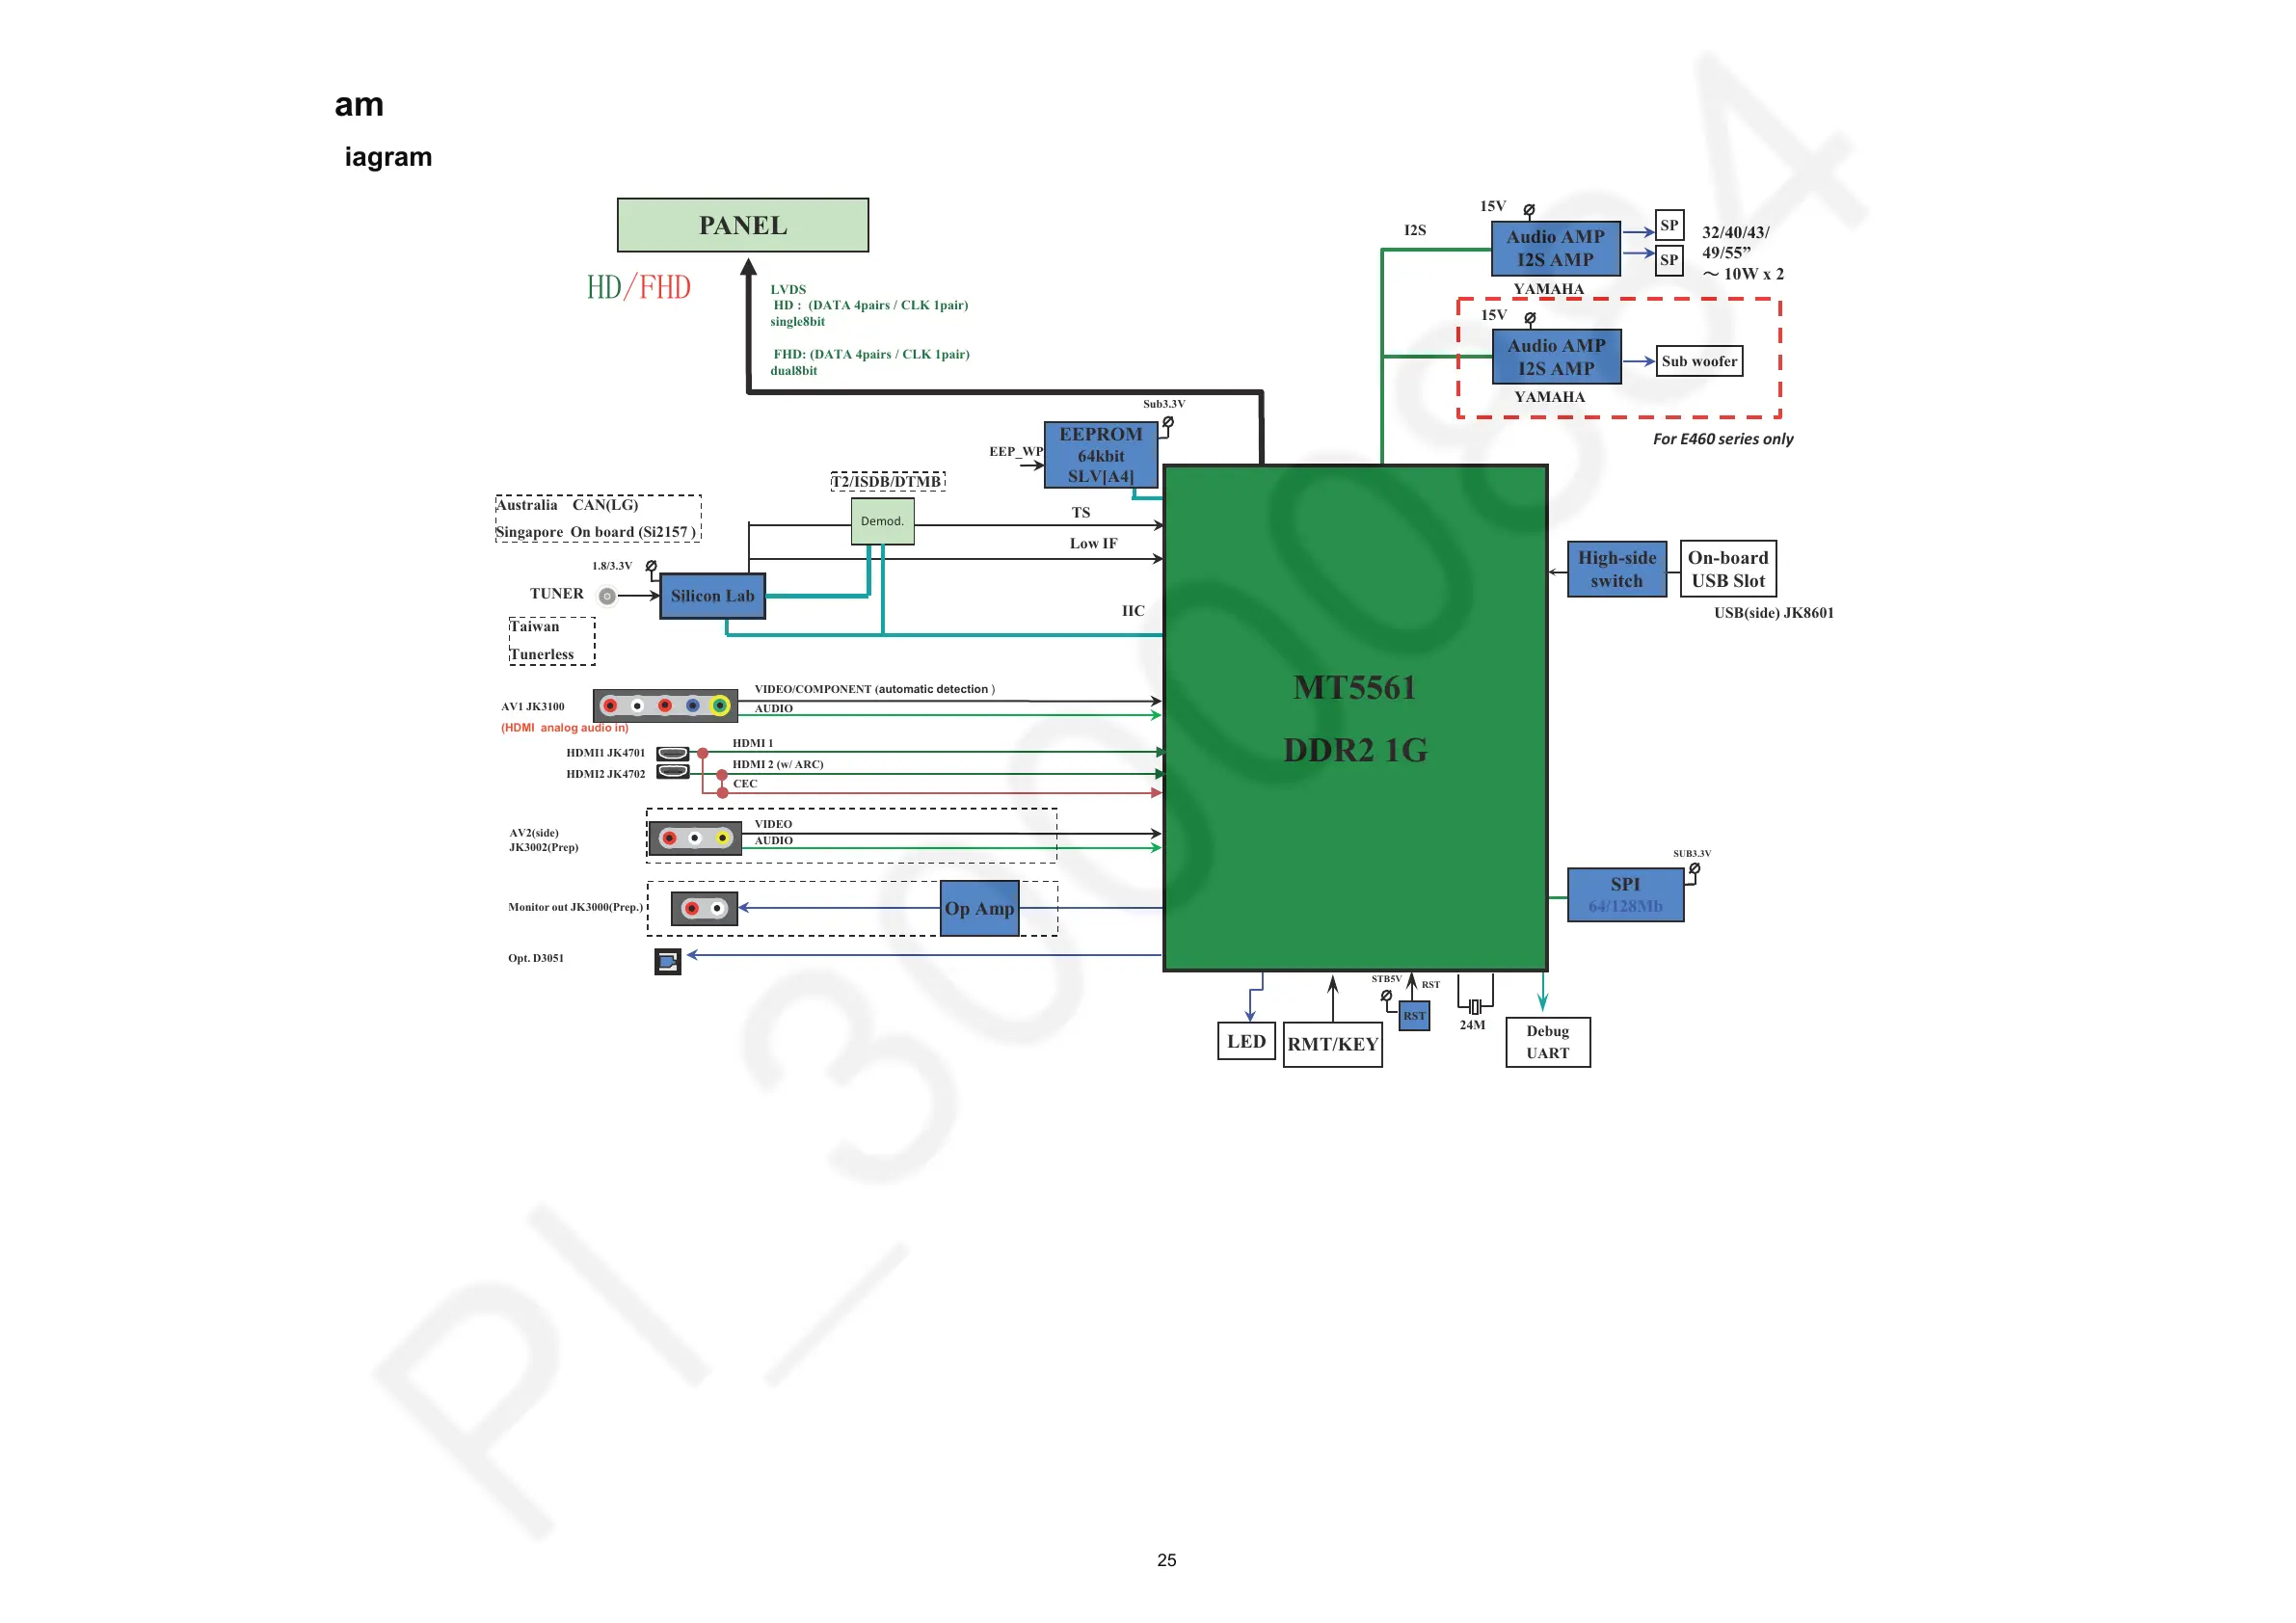Image resolution: width=2296 pixels, height=1623 pixels.
Task: Select the Demod. block
Action: click(x=882, y=521)
